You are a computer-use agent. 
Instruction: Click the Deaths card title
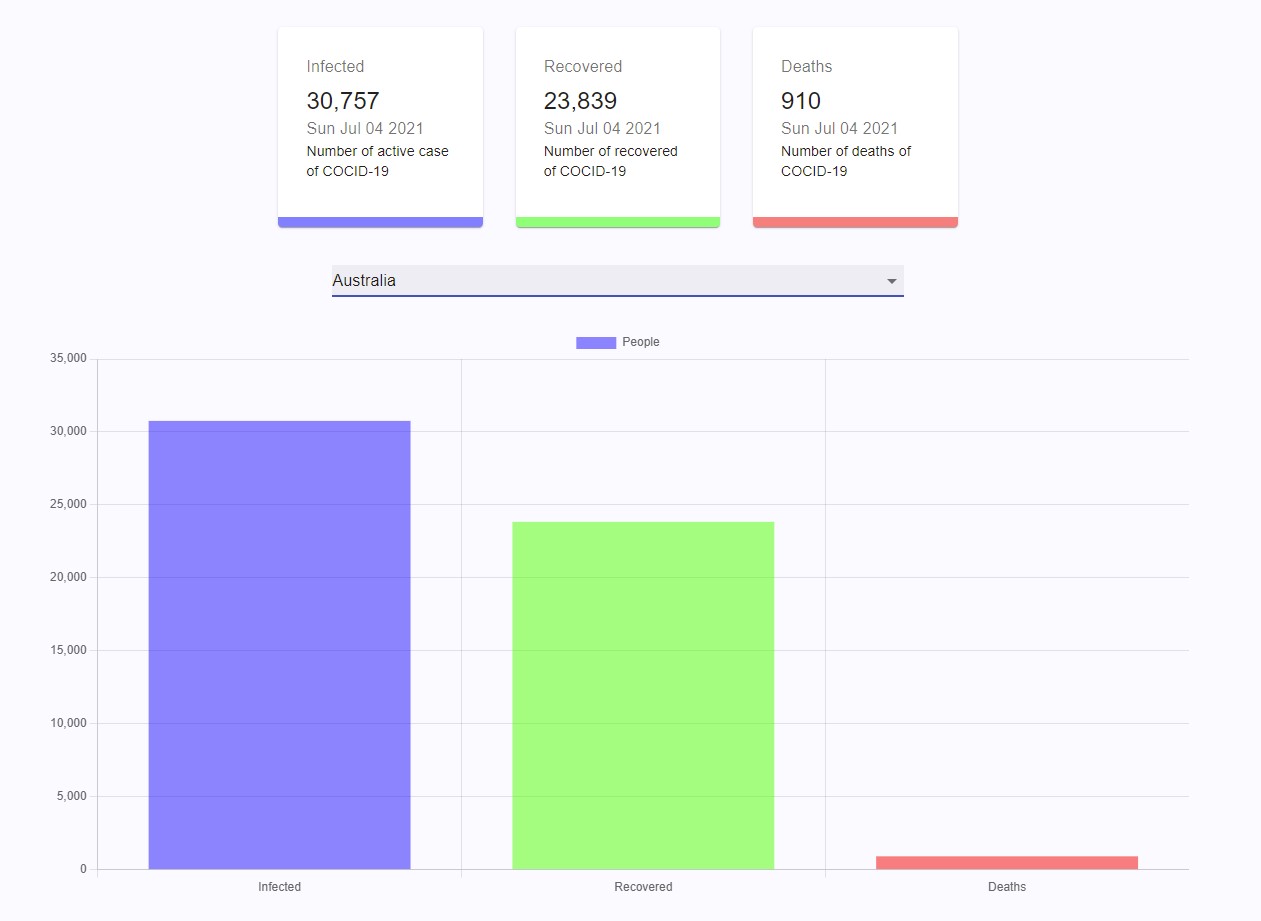click(806, 67)
